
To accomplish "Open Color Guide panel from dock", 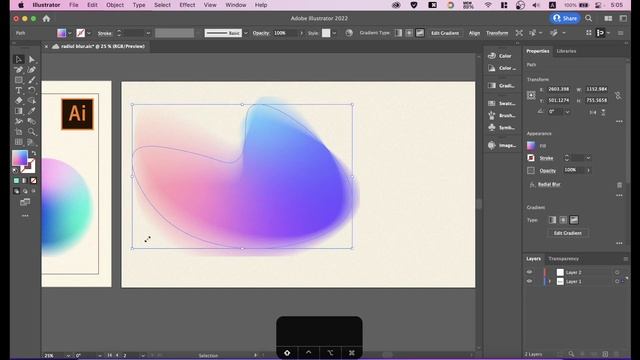I will [x=501, y=68].
